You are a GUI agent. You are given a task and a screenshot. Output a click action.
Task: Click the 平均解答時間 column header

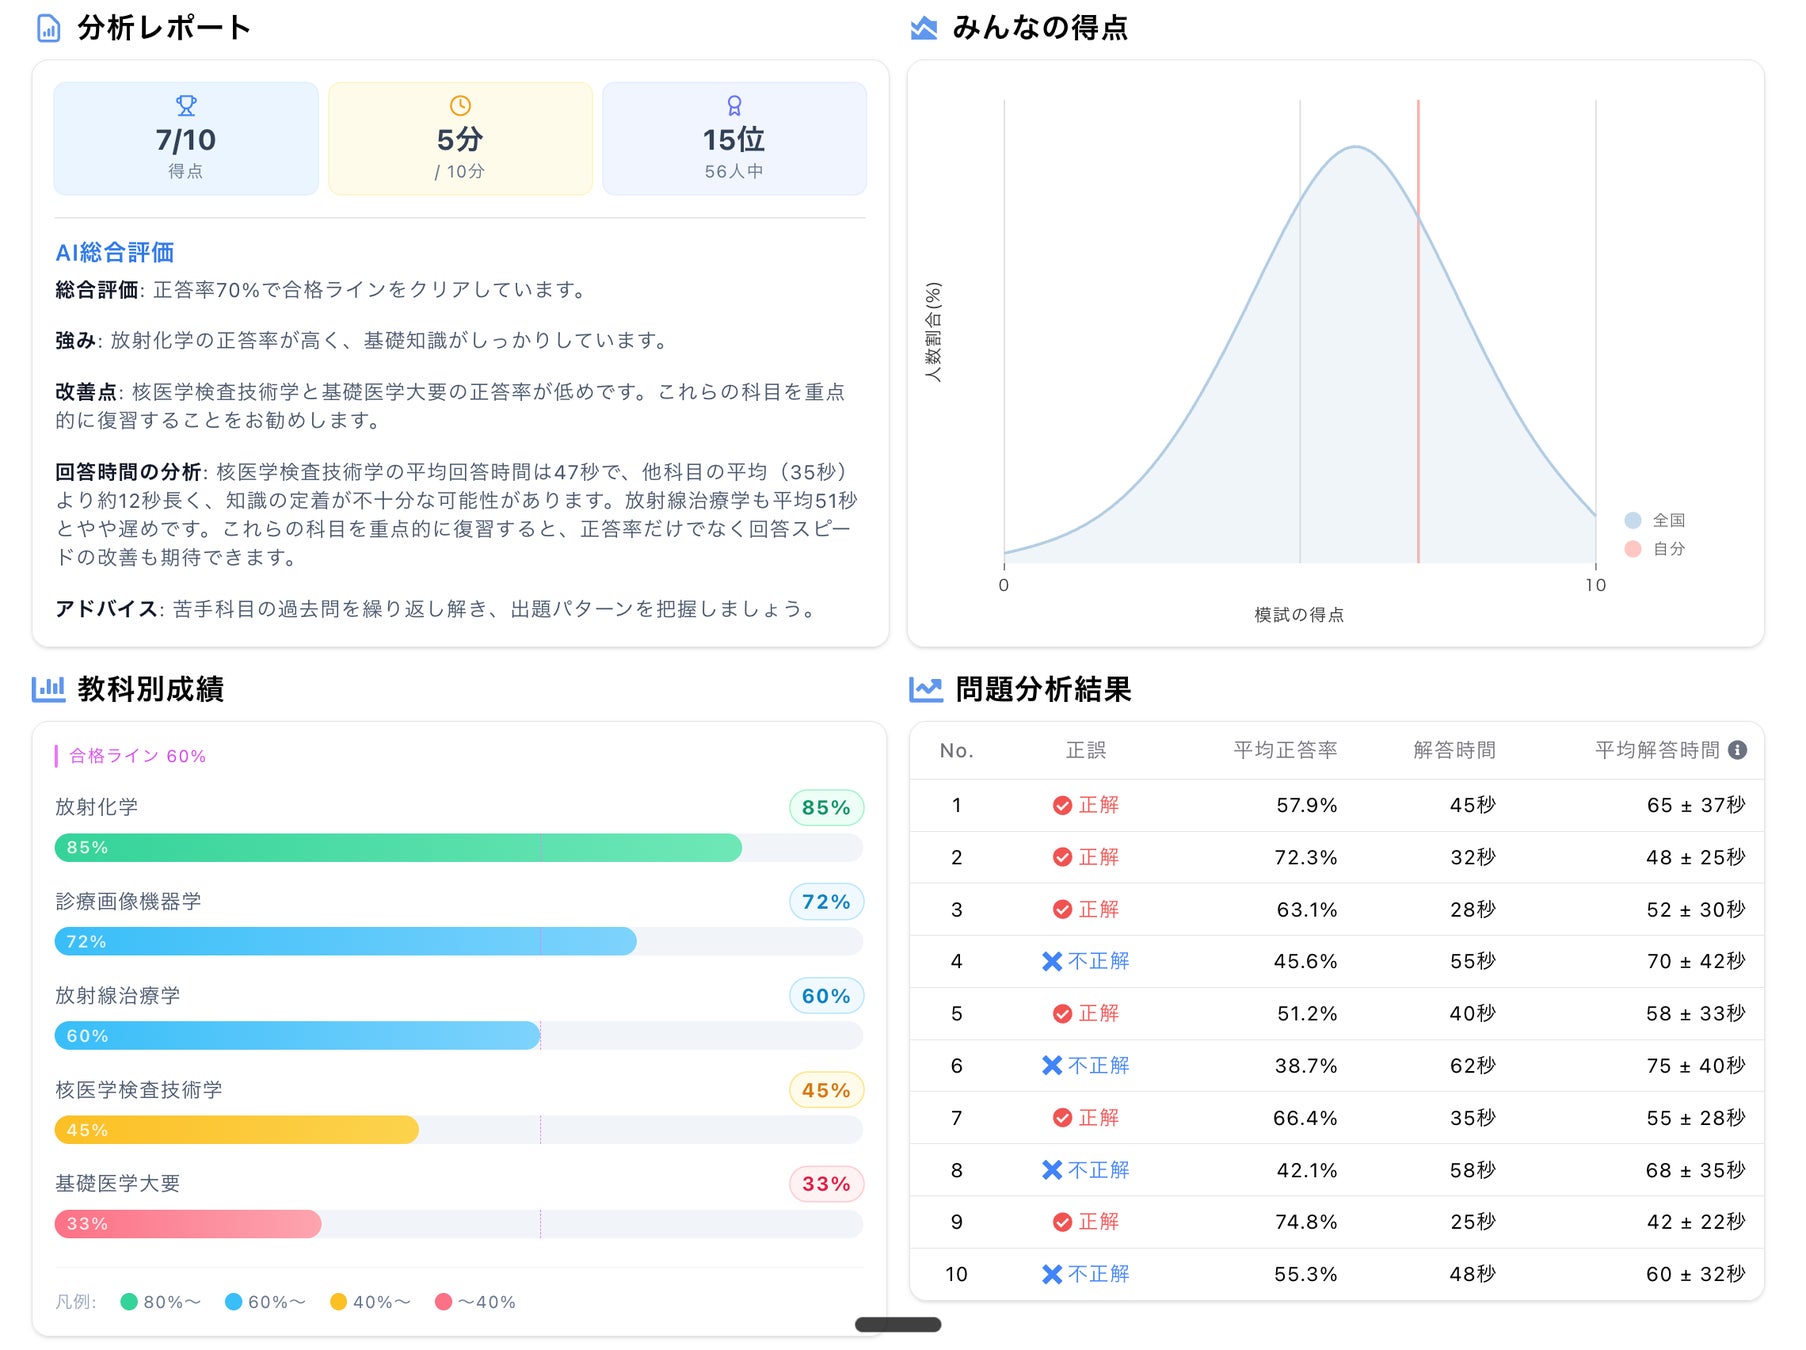[x=1657, y=750]
